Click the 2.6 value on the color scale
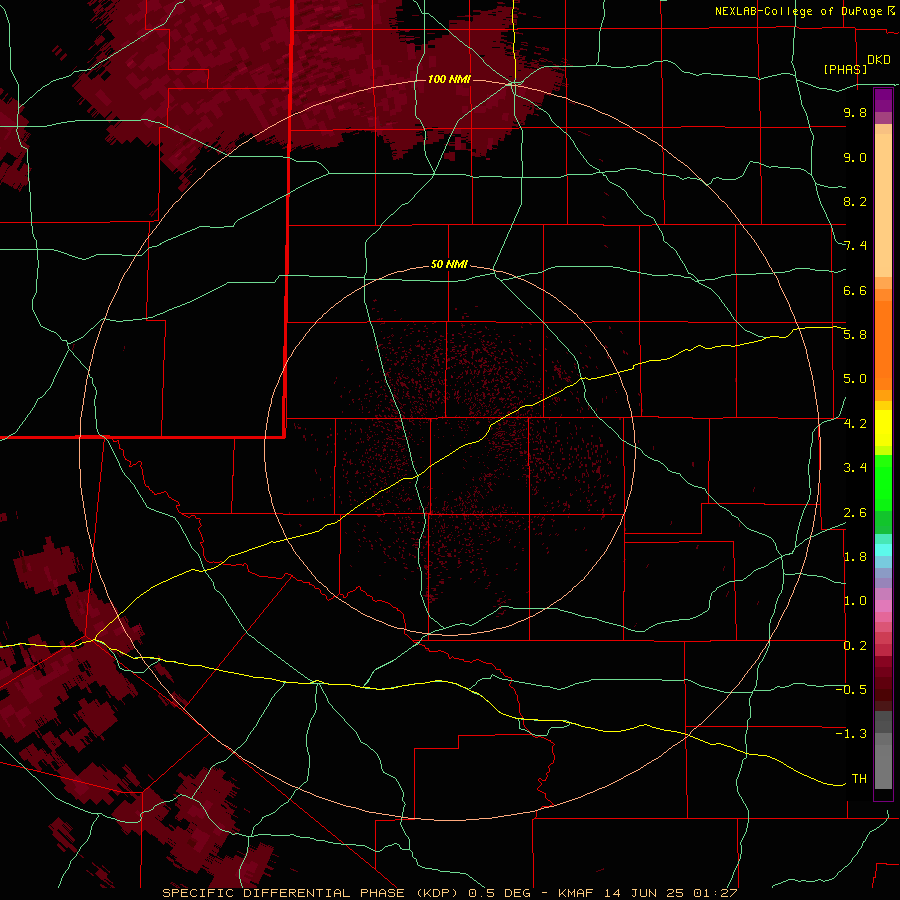 click(x=855, y=513)
